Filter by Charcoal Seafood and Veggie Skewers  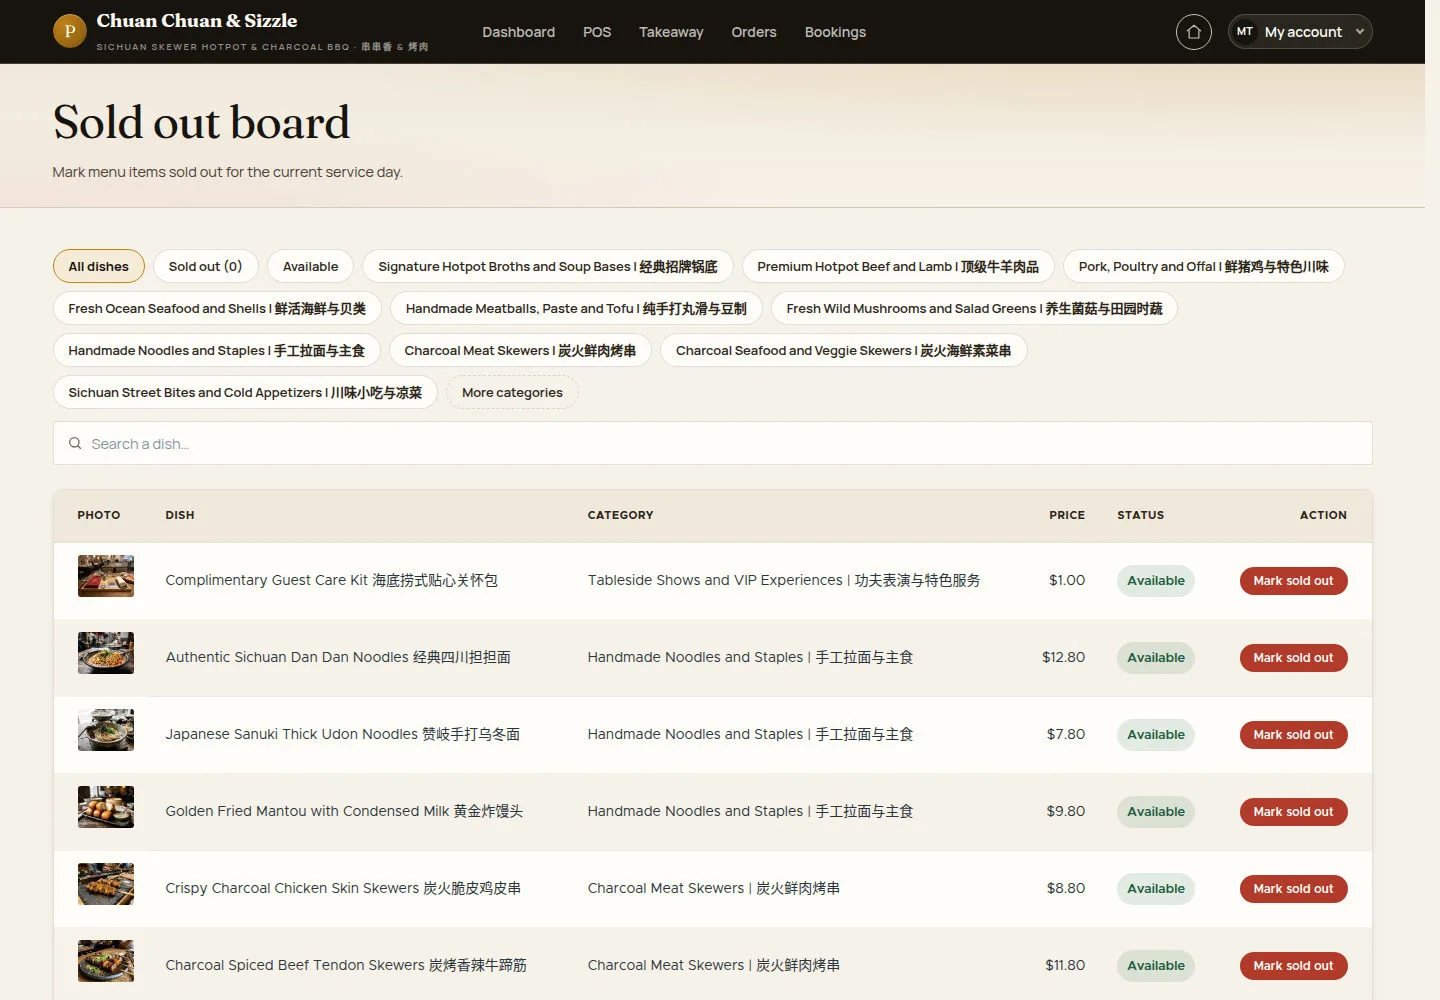click(843, 350)
